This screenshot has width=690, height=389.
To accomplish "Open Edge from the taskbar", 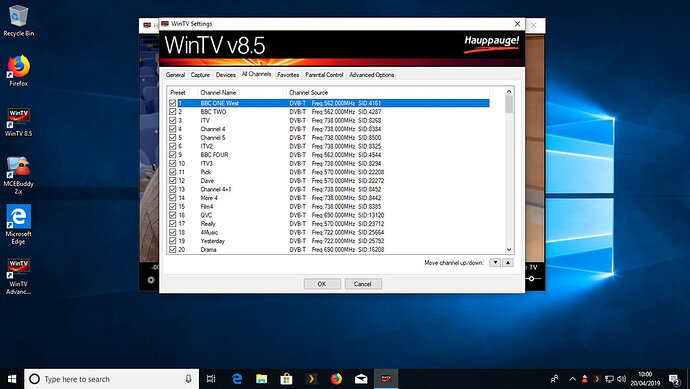I will point(237,379).
